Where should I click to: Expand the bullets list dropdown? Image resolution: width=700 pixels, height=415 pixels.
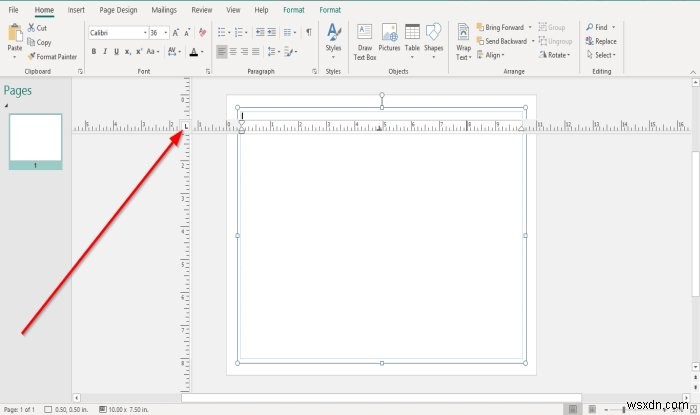pyautogui.click(x=229, y=33)
